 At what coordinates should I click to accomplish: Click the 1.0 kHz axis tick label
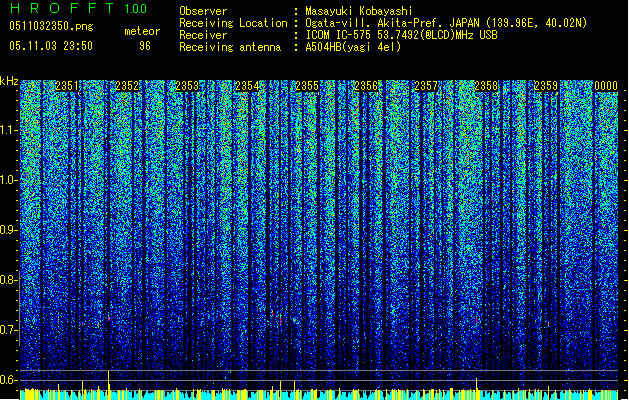[9, 180]
